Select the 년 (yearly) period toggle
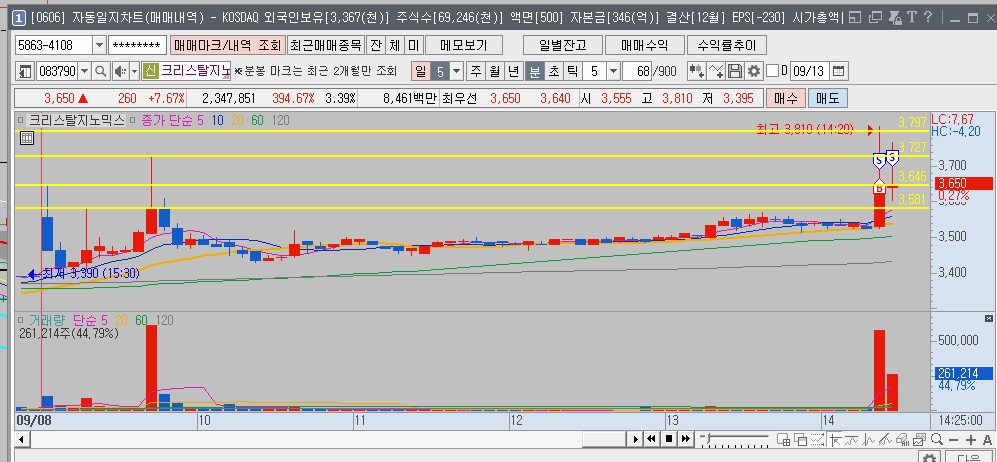Image resolution: width=997 pixels, height=462 pixels. [514, 71]
